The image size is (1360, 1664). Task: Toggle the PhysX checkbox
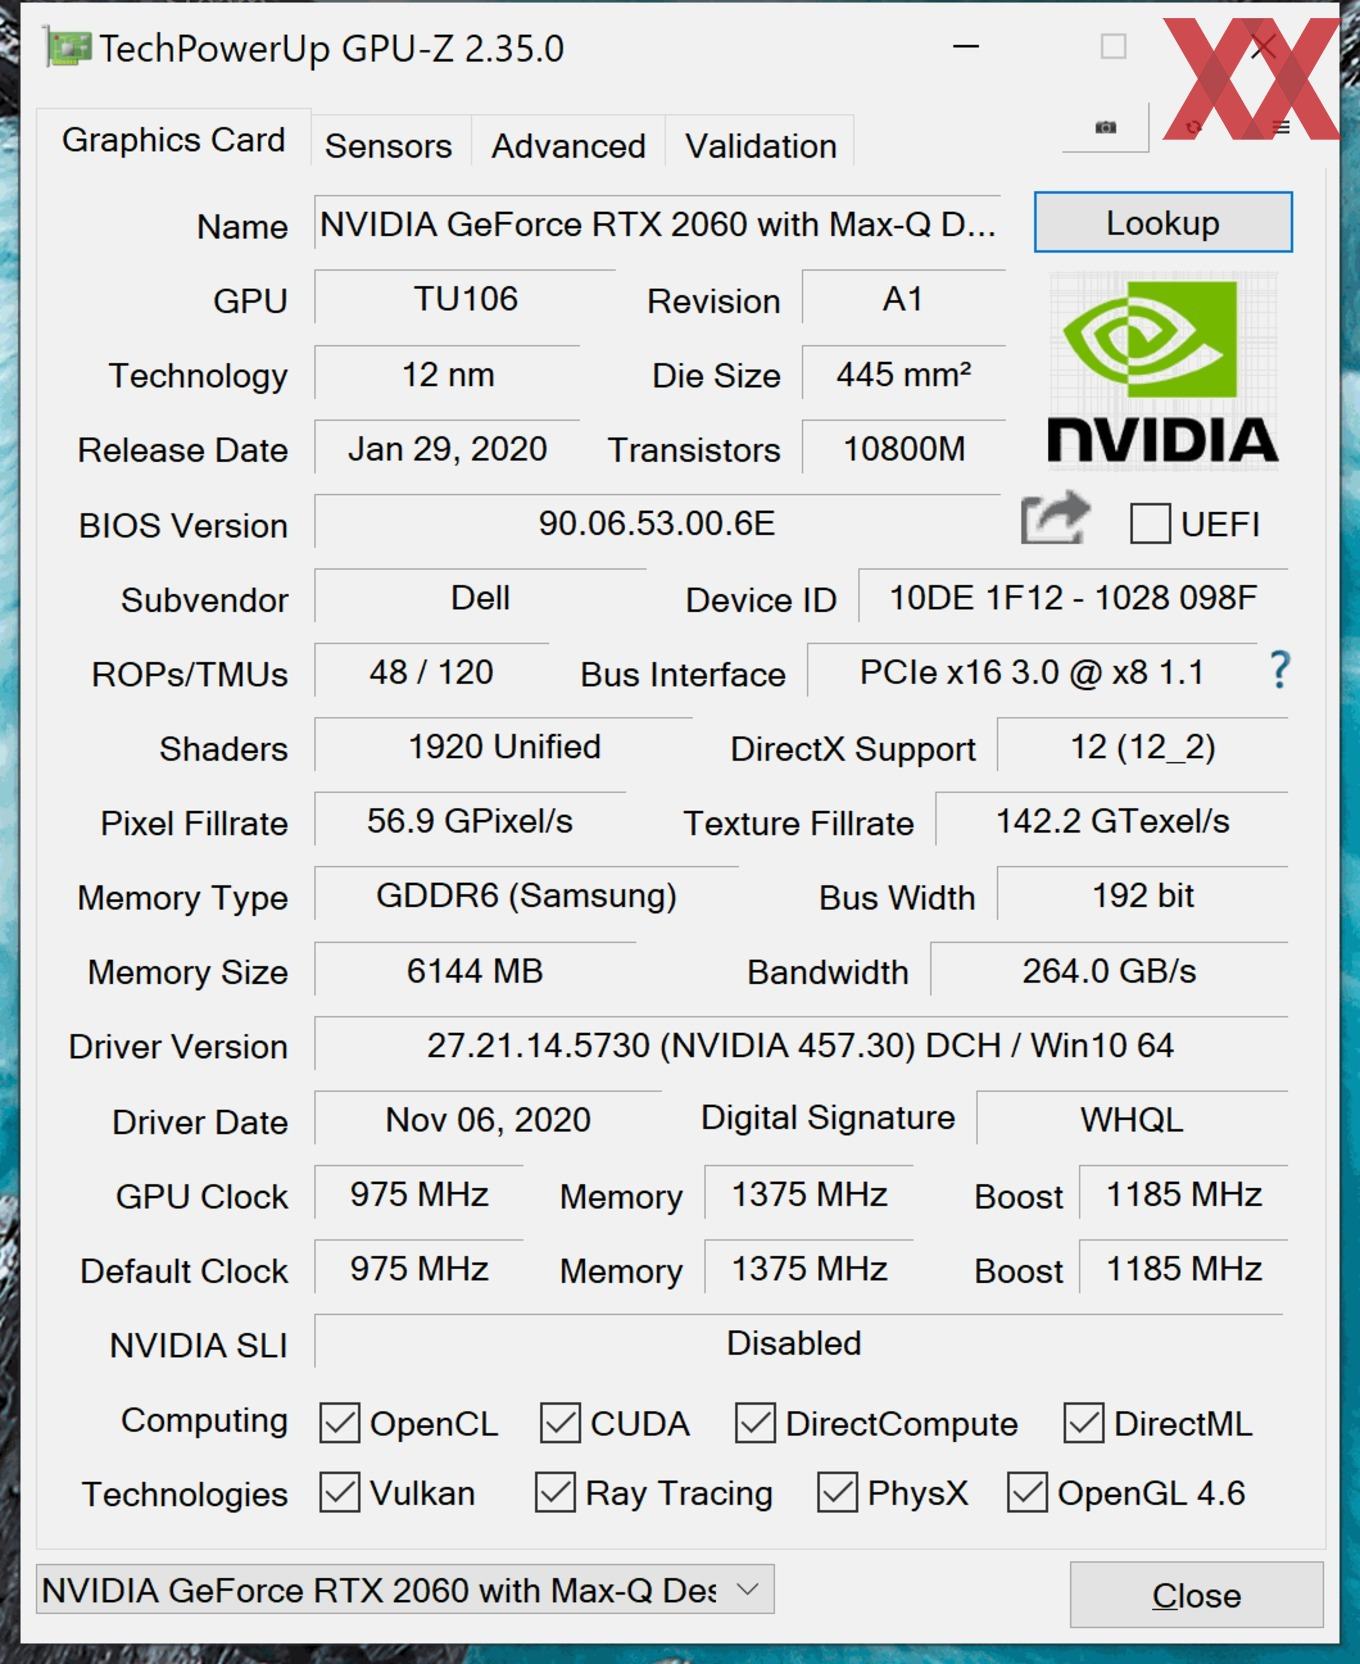pyautogui.click(x=837, y=1493)
